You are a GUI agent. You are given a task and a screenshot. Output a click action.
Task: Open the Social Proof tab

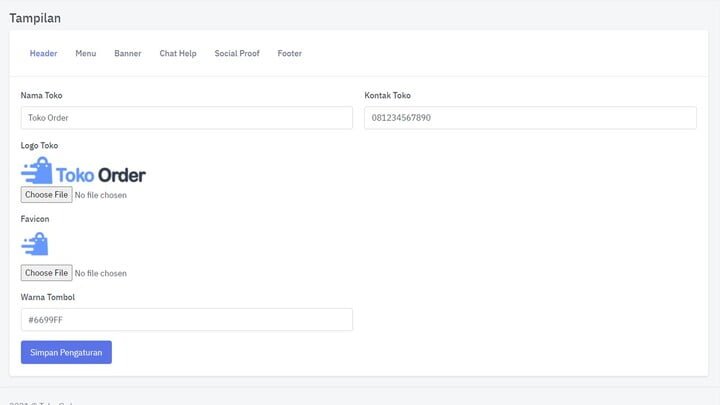(x=237, y=53)
